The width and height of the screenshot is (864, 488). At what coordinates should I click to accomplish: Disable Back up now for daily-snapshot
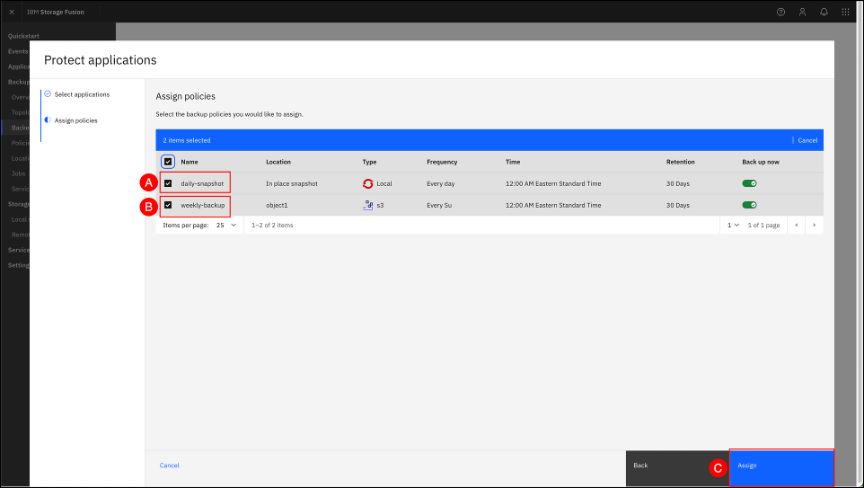(x=749, y=184)
